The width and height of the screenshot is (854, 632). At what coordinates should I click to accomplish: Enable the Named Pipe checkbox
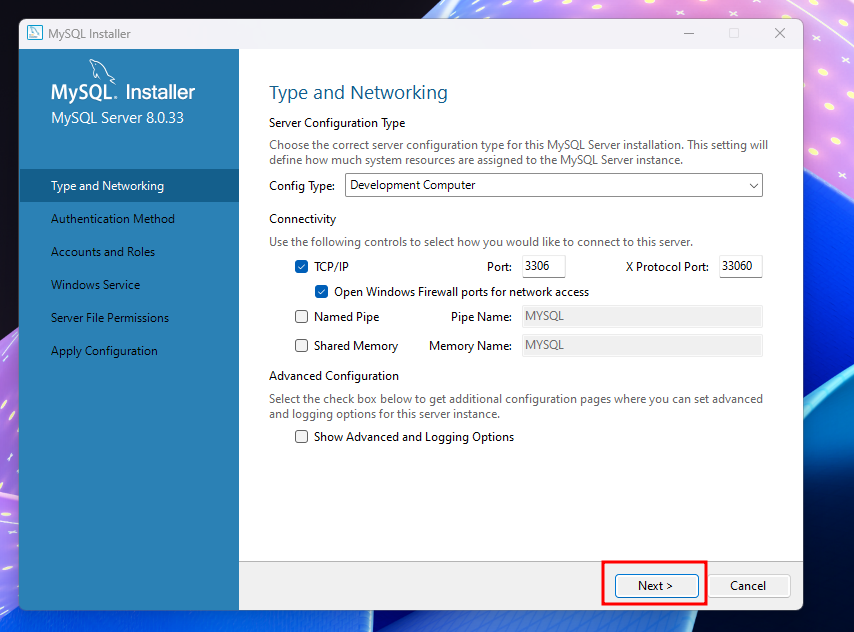coord(302,317)
